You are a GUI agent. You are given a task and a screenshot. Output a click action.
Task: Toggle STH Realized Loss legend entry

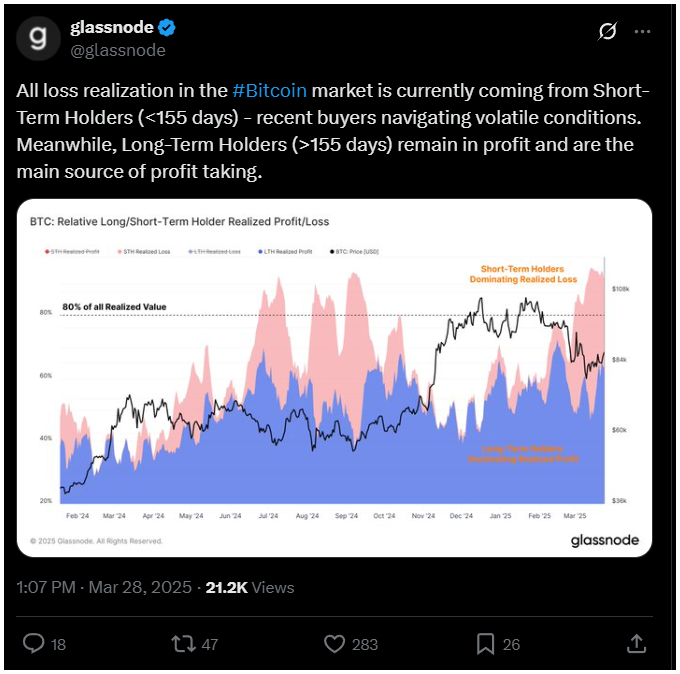144,252
